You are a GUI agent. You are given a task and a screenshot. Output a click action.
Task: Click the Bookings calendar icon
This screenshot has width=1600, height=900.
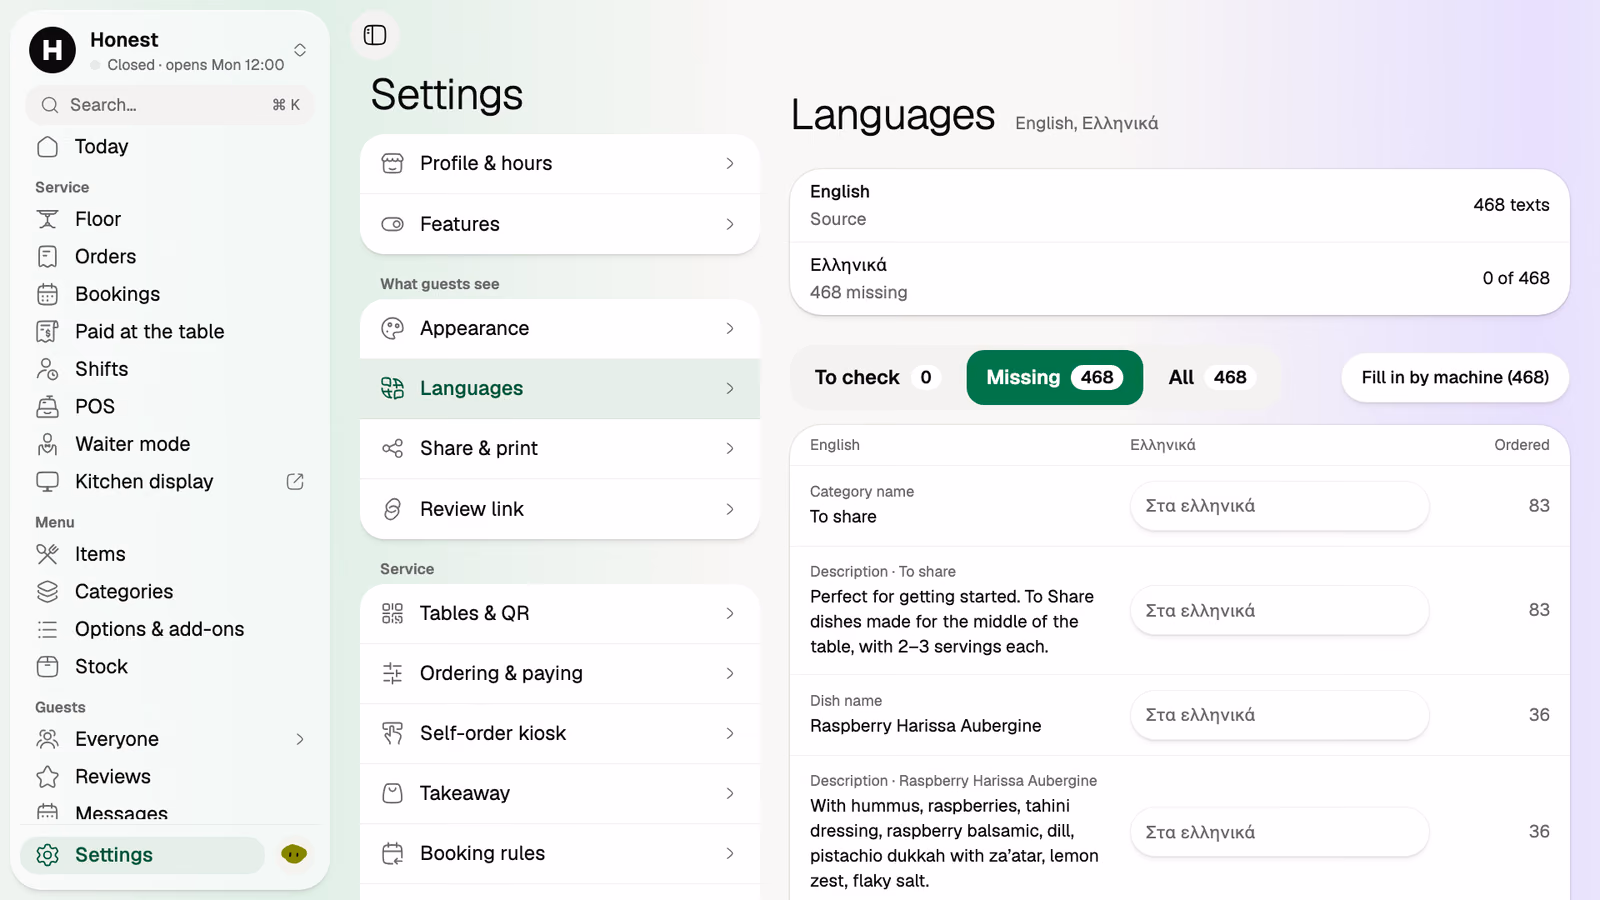click(47, 294)
